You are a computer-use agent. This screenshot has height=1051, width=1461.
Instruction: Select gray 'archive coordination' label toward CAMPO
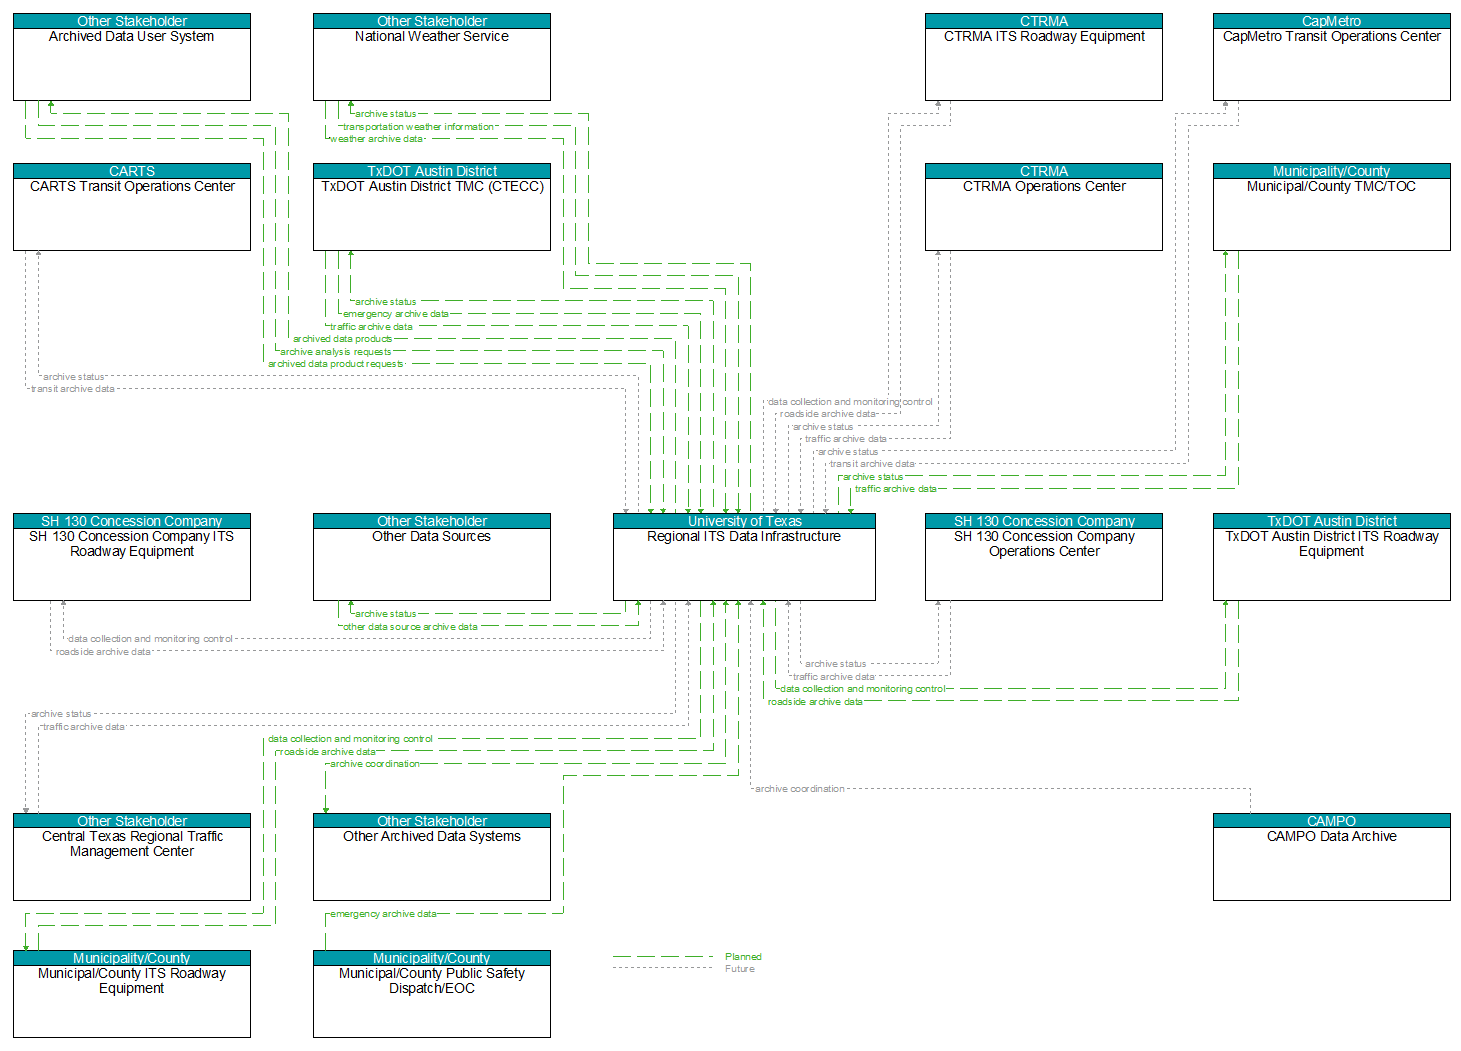coord(800,789)
